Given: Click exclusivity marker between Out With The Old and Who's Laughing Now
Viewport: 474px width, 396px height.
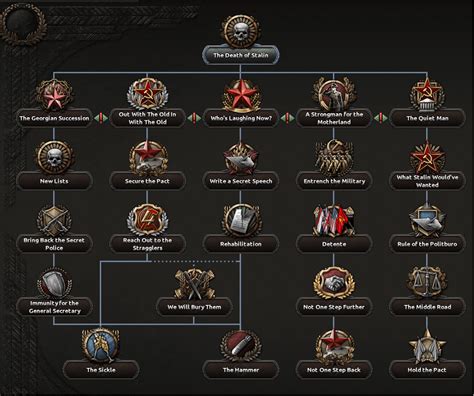Looking at the screenshot, I should pos(194,118).
